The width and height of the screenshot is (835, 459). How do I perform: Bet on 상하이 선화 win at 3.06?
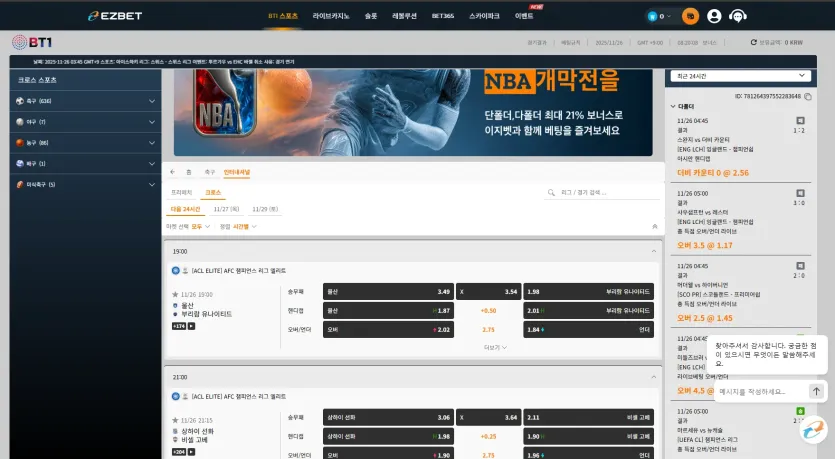(x=388, y=417)
